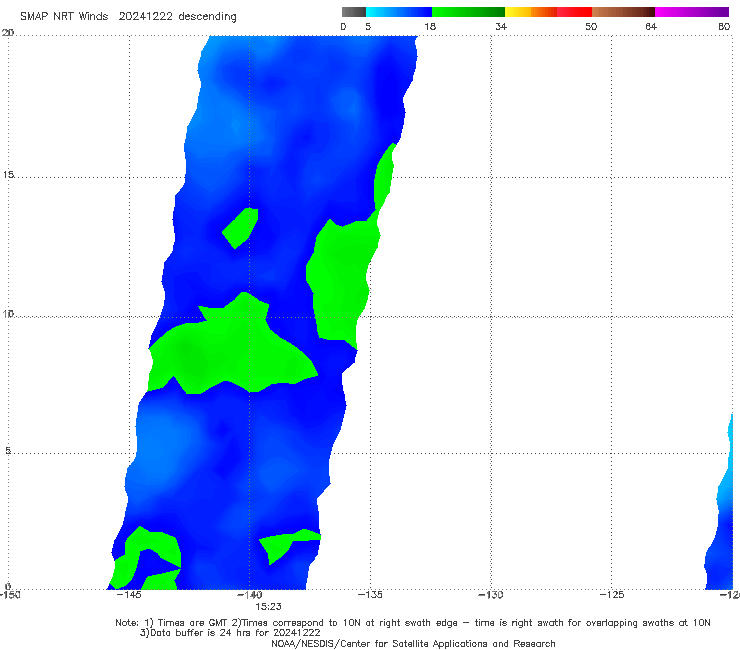
Task: Click the colorbar label 18
Action: tap(430, 26)
